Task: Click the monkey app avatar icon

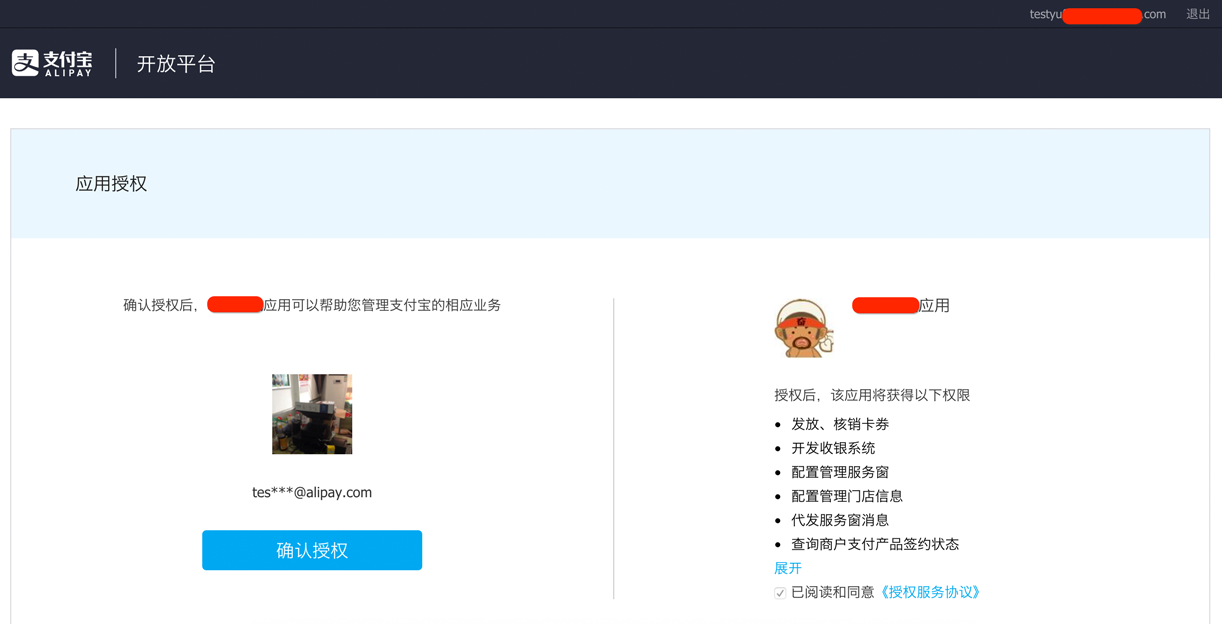Action: (x=804, y=328)
